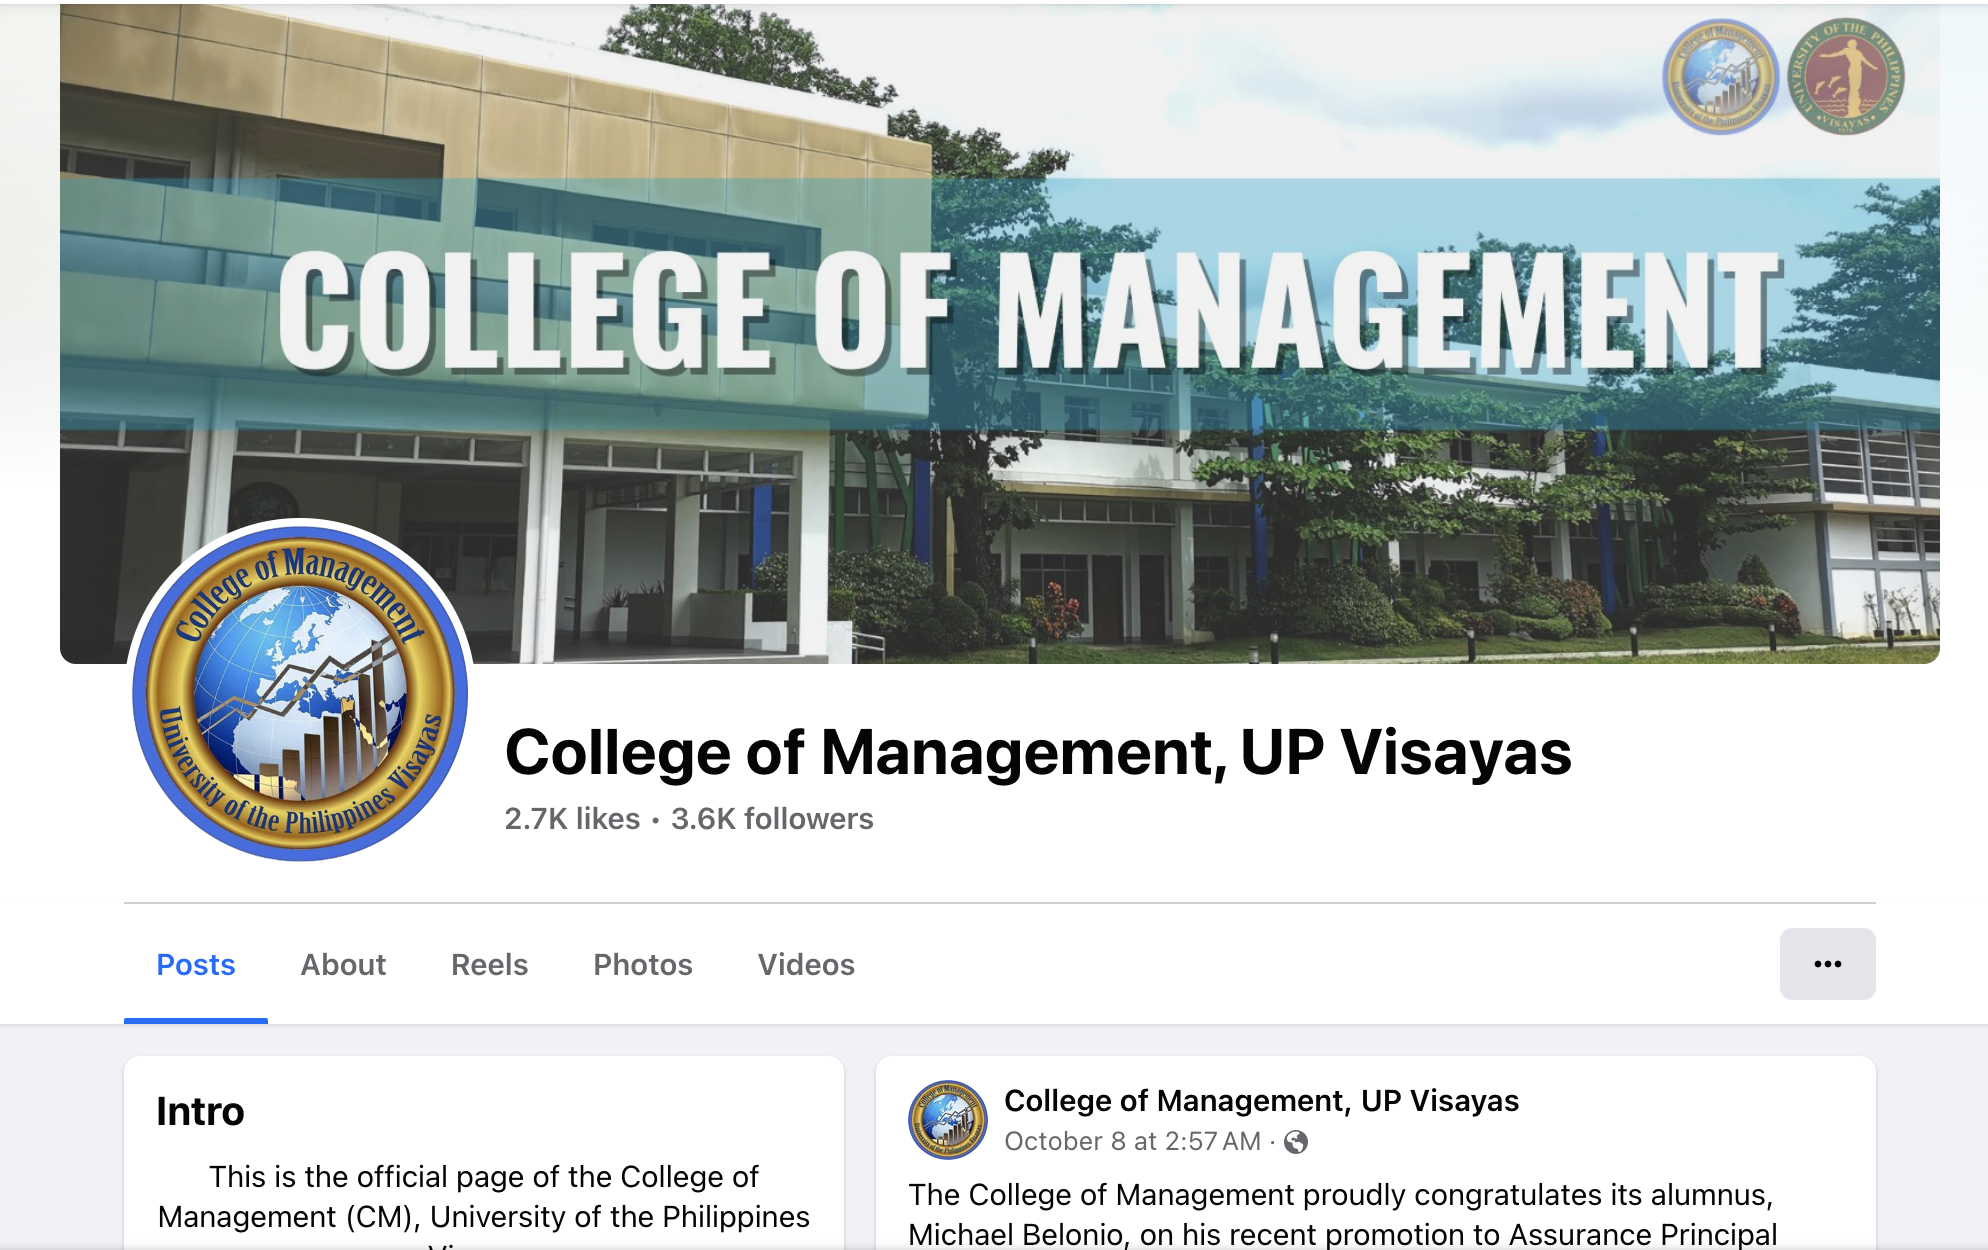This screenshot has width=1988, height=1250.
Task: Click the post text about Michael Belonio
Action: coord(1343,1215)
